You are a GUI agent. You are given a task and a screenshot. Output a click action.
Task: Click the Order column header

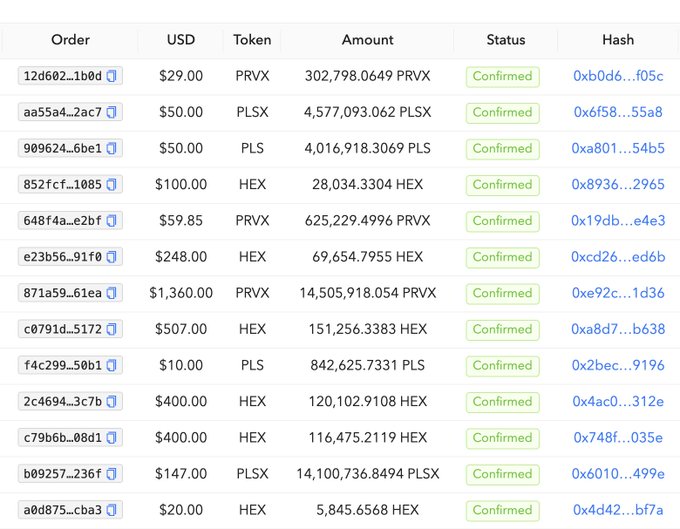(x=70, y=40)
